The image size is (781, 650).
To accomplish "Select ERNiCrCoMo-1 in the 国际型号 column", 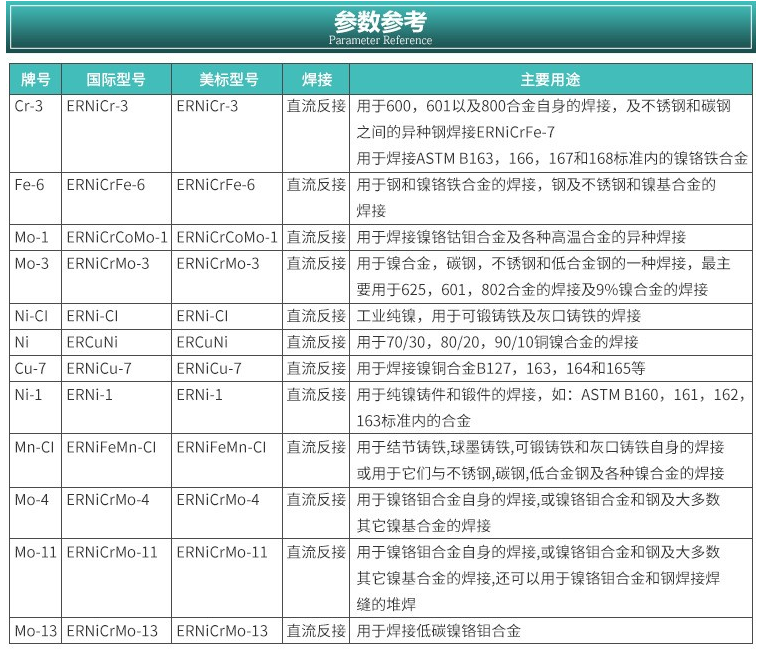I will coord(117,237).
